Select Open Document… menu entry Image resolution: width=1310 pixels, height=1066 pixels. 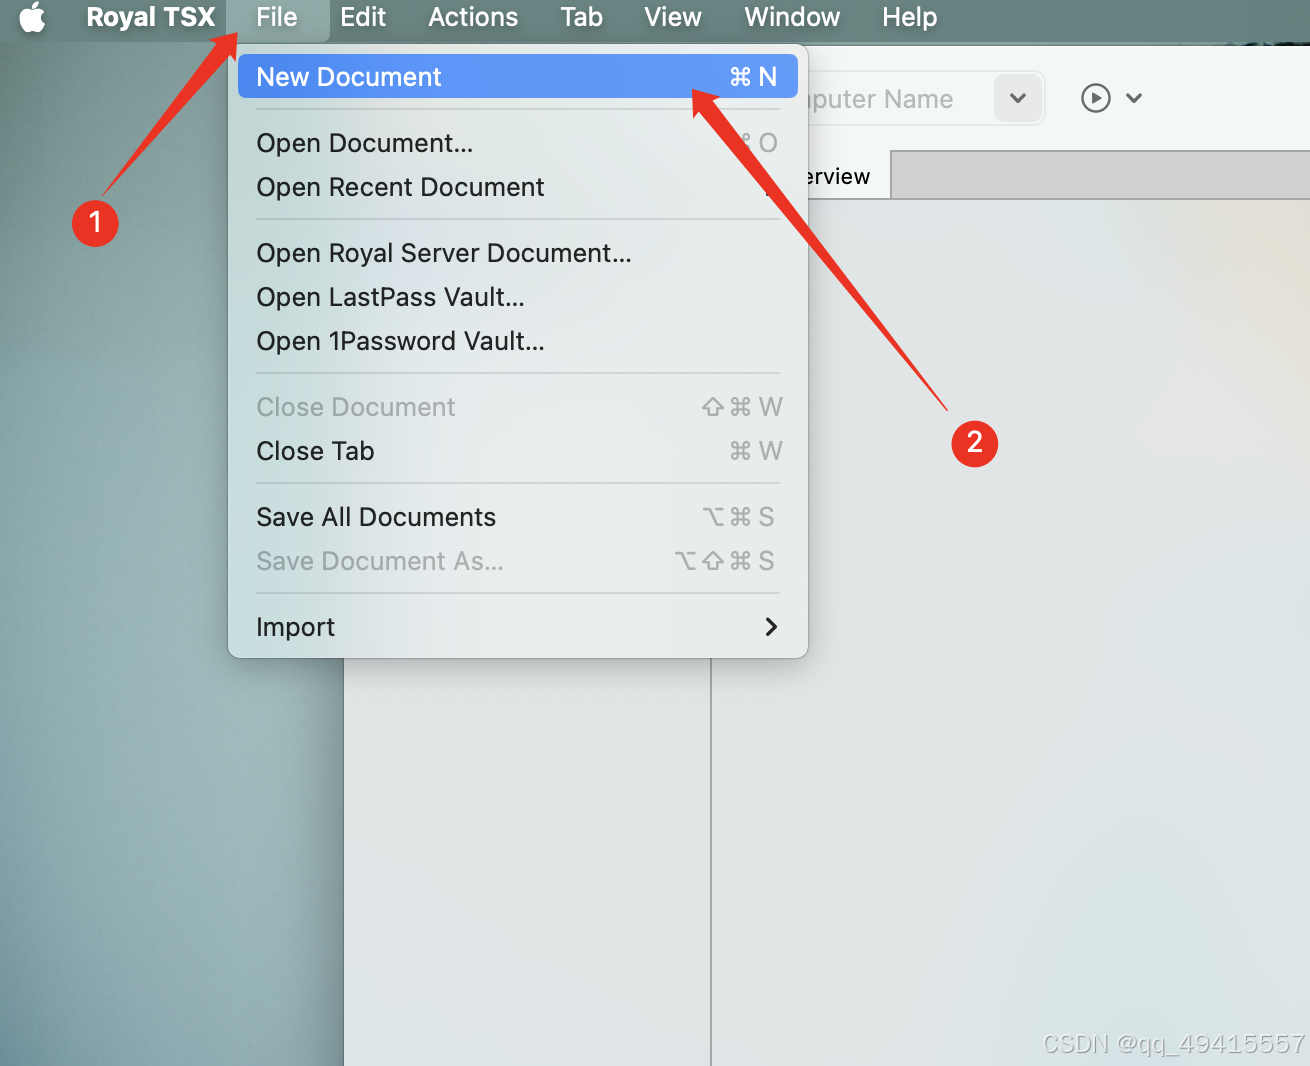click(x=518, y=143)
